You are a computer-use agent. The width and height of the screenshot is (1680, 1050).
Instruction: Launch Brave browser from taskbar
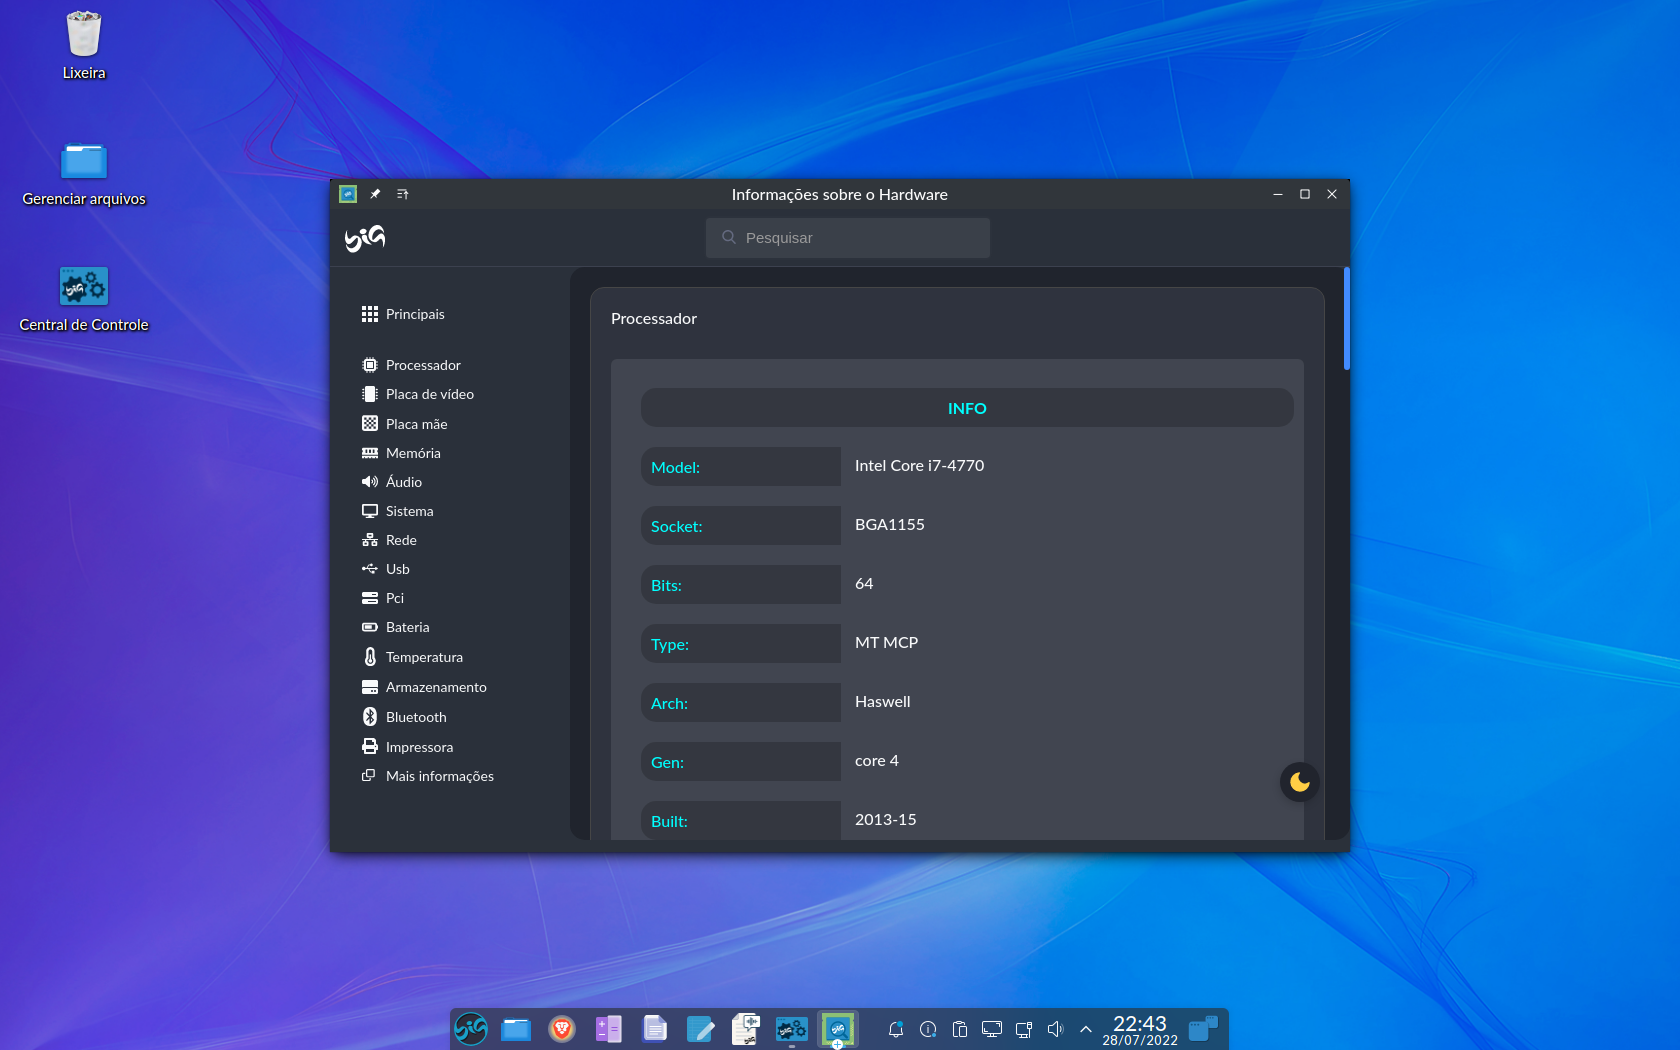(x=562, y=1028)
